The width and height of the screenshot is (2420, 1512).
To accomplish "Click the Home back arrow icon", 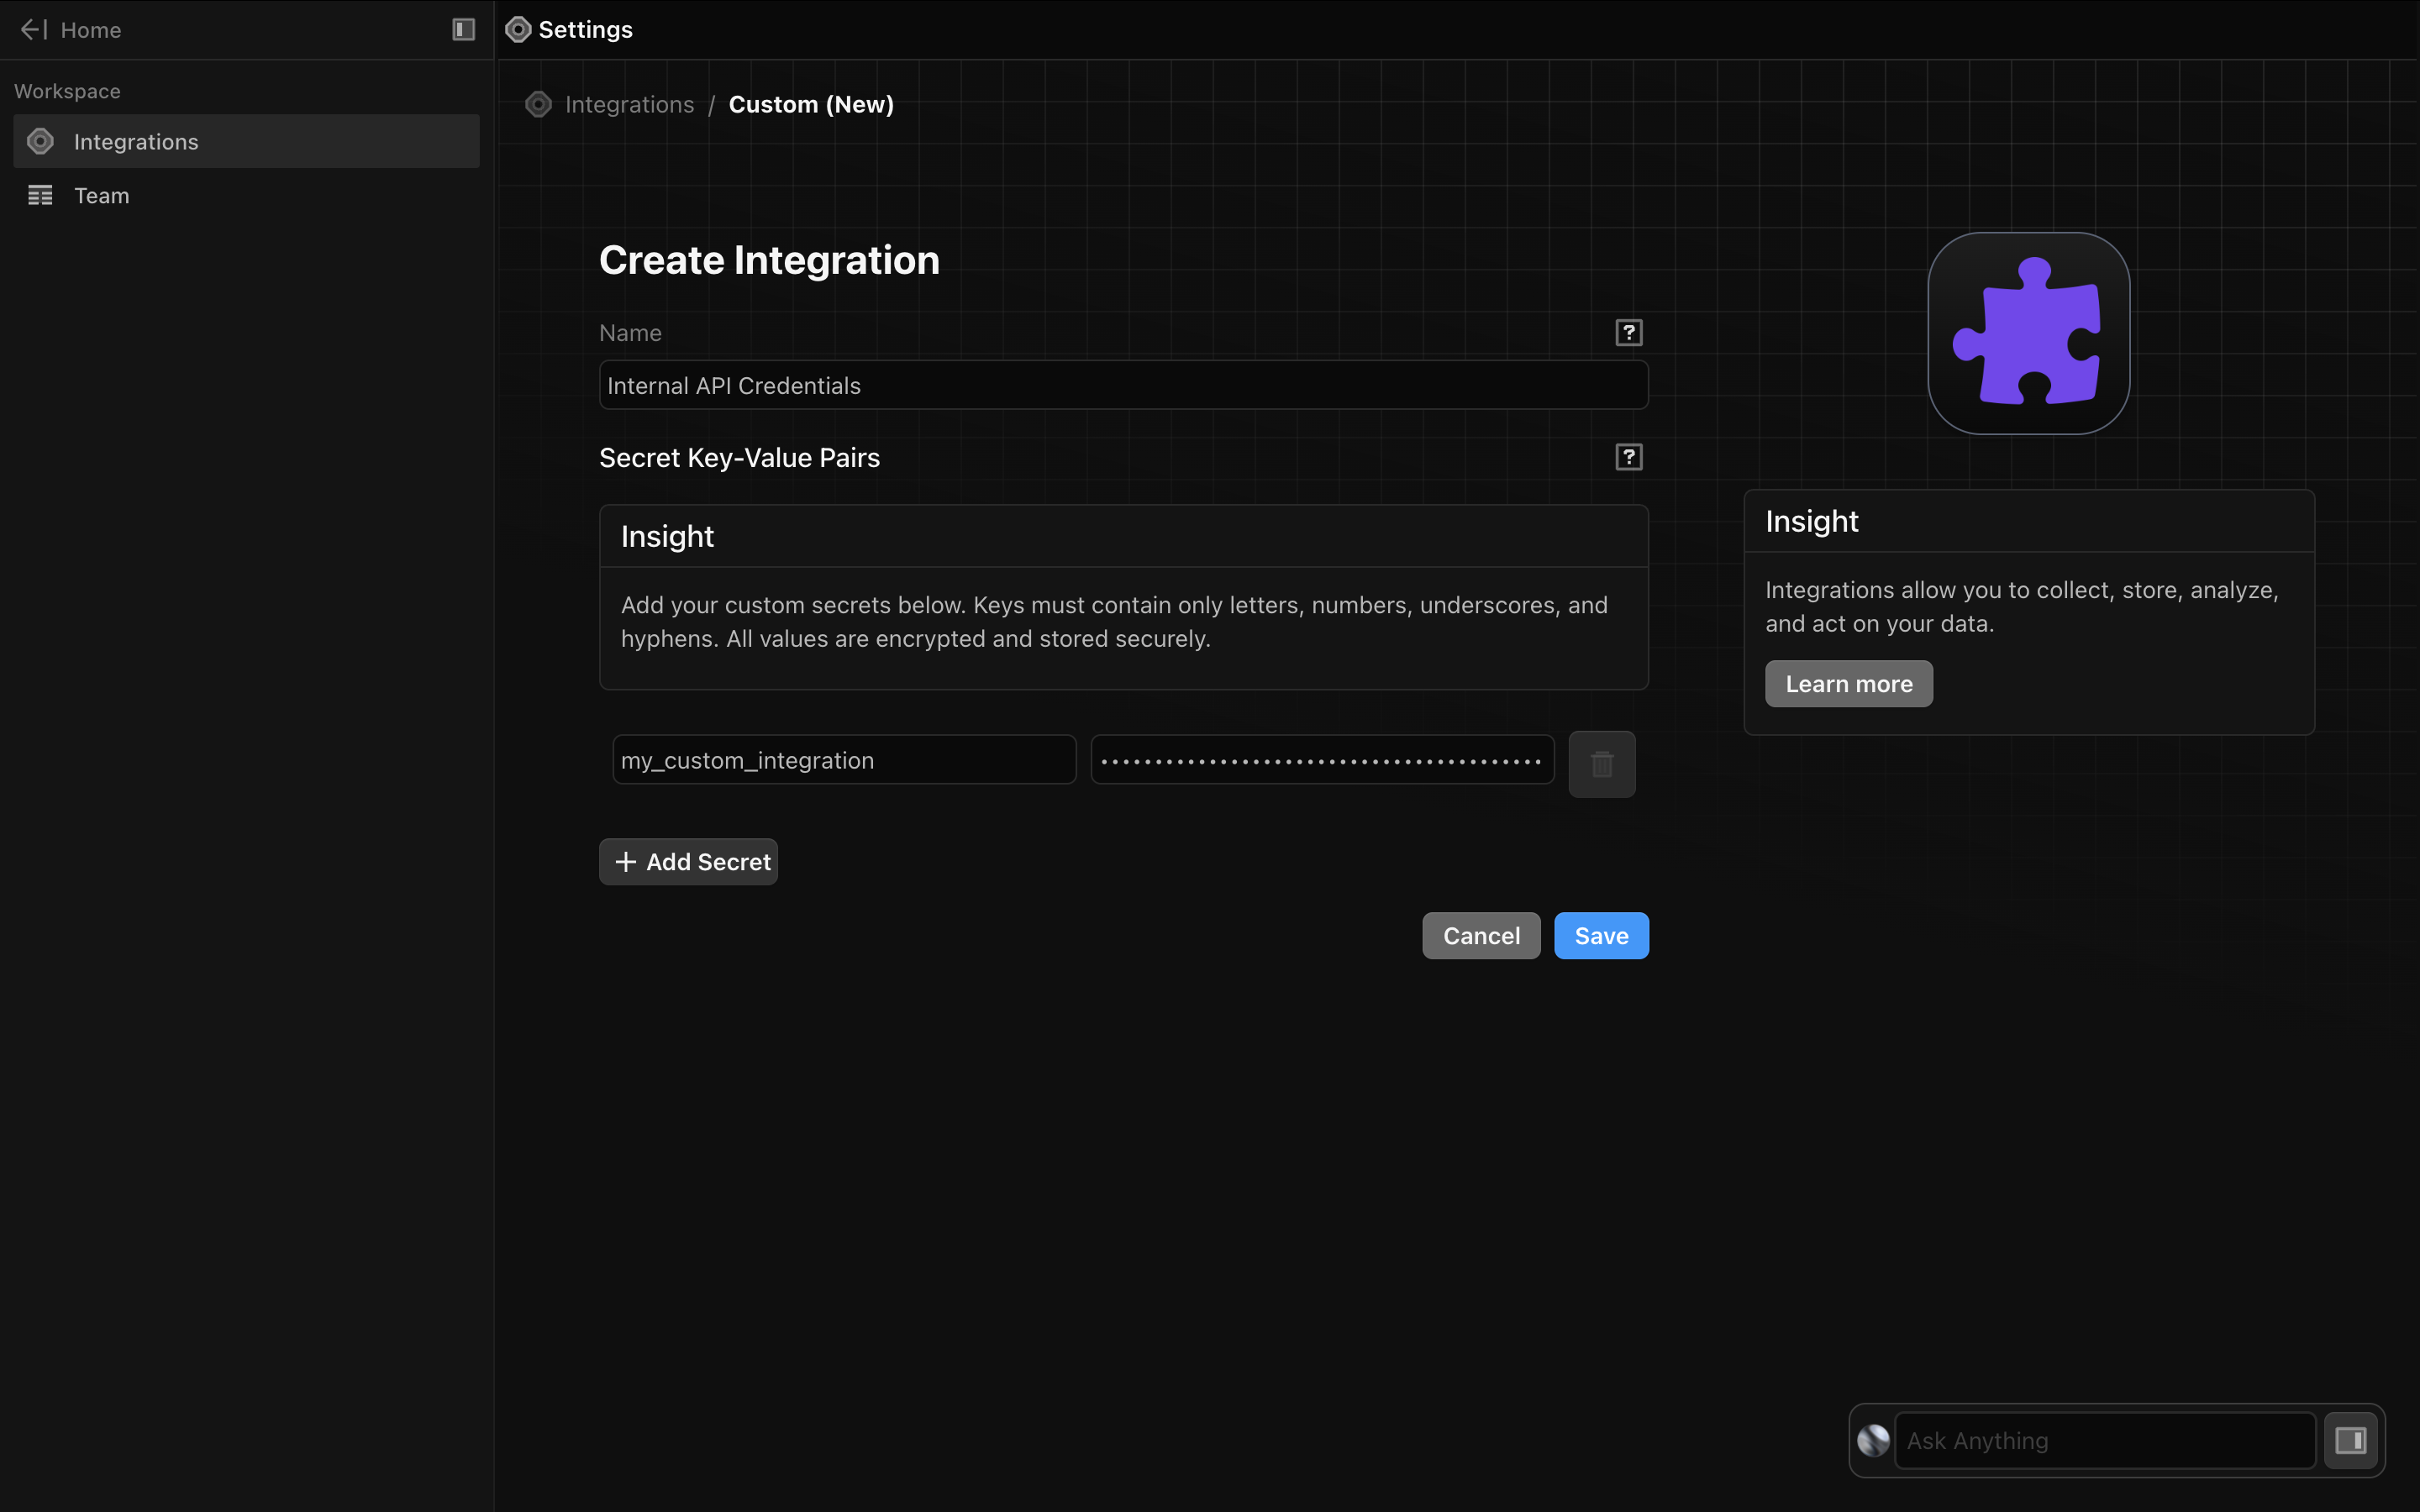I will pos(34,30).
